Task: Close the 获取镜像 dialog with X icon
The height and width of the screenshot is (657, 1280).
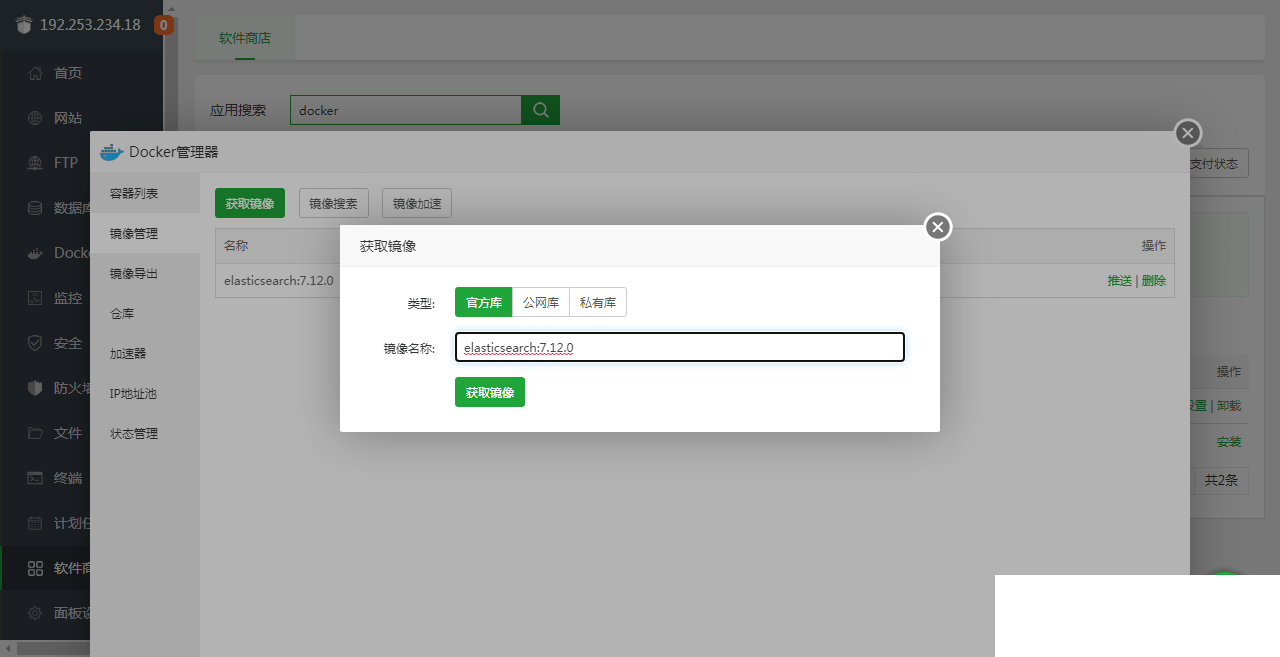Action: click(937, 227)
